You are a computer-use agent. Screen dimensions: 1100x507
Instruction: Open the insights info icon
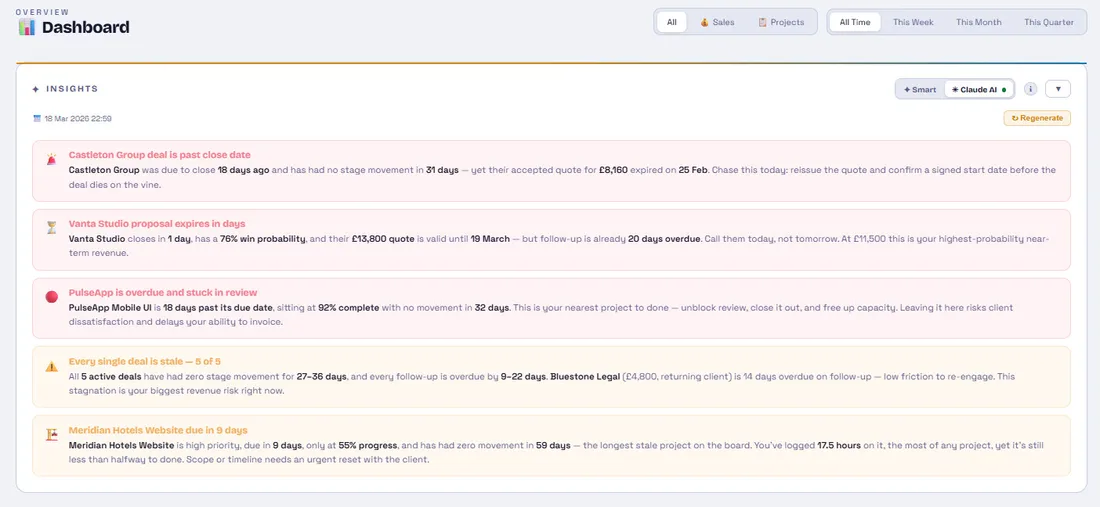[1030, 89]
